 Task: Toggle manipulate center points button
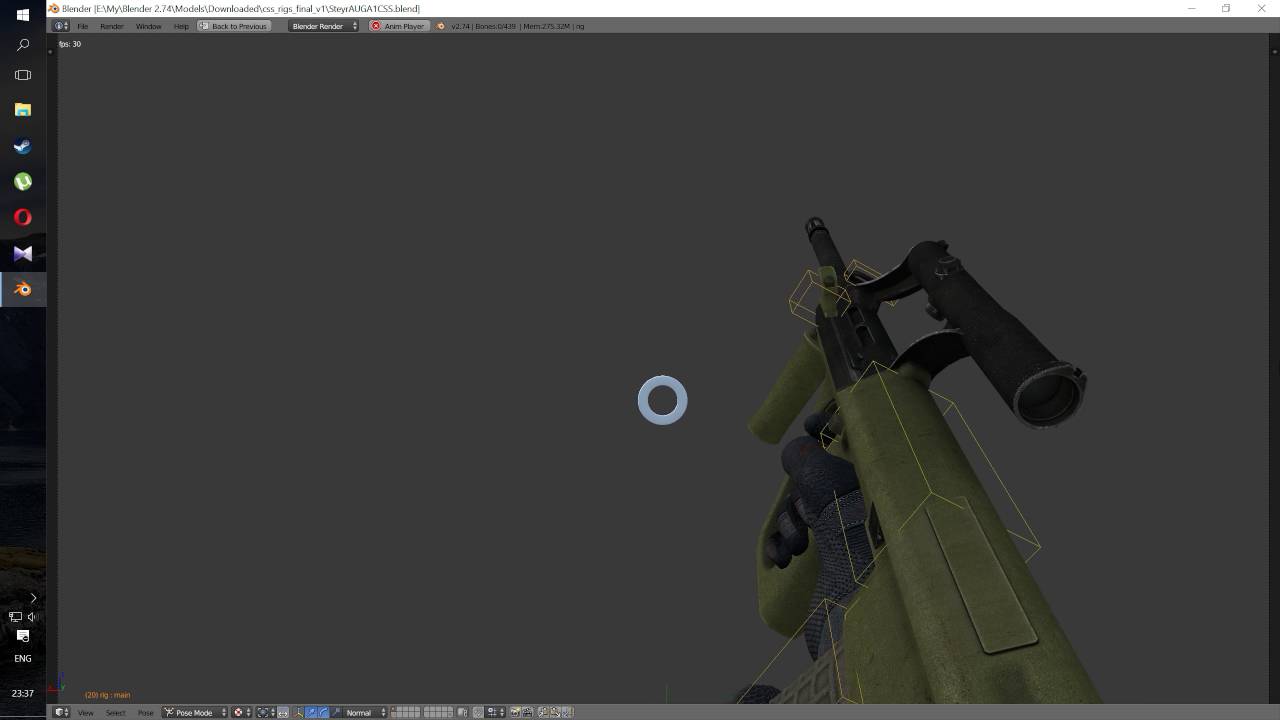pos(283,712)
